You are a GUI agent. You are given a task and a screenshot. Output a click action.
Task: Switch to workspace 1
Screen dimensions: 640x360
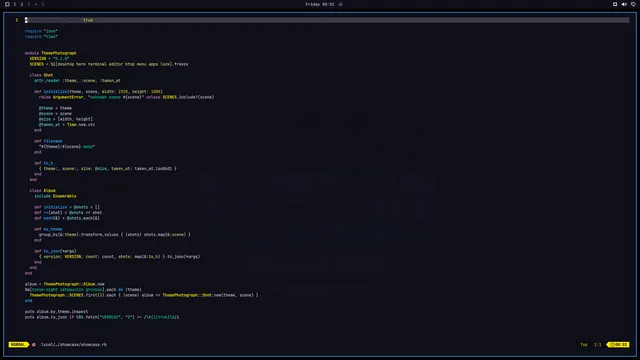coord(15,4)
